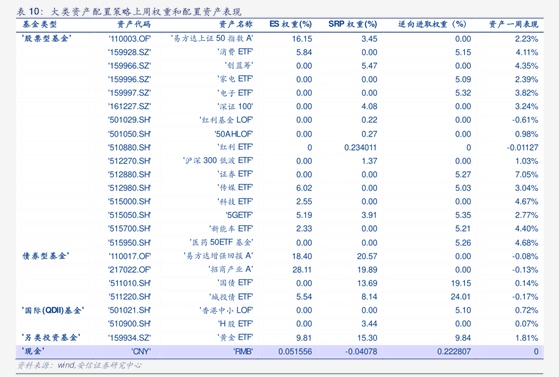The height and width of the screenshot is (377, 559).
Task: Click asset name '50AHLOF'
Action: pos(234,134)
